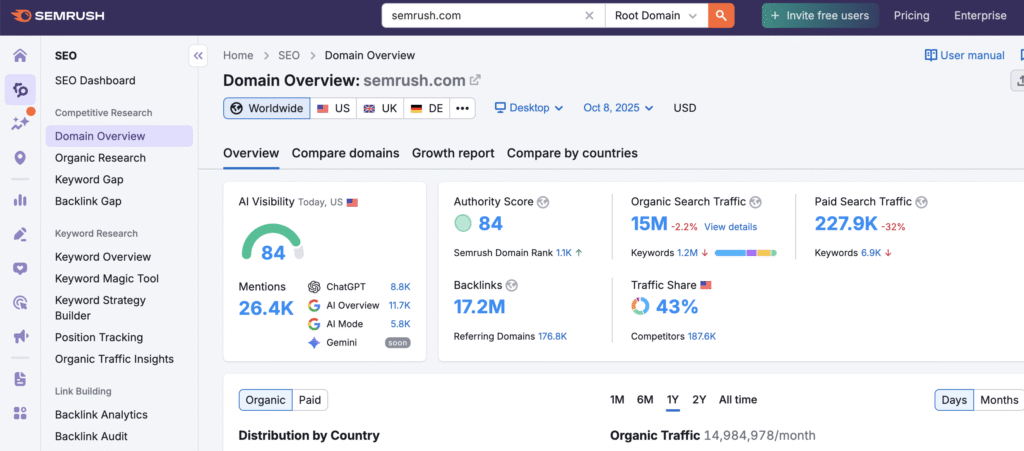Screen dimensions: 1024x451
Task: Expand the Desktop device dropdown
Action: 529,108
